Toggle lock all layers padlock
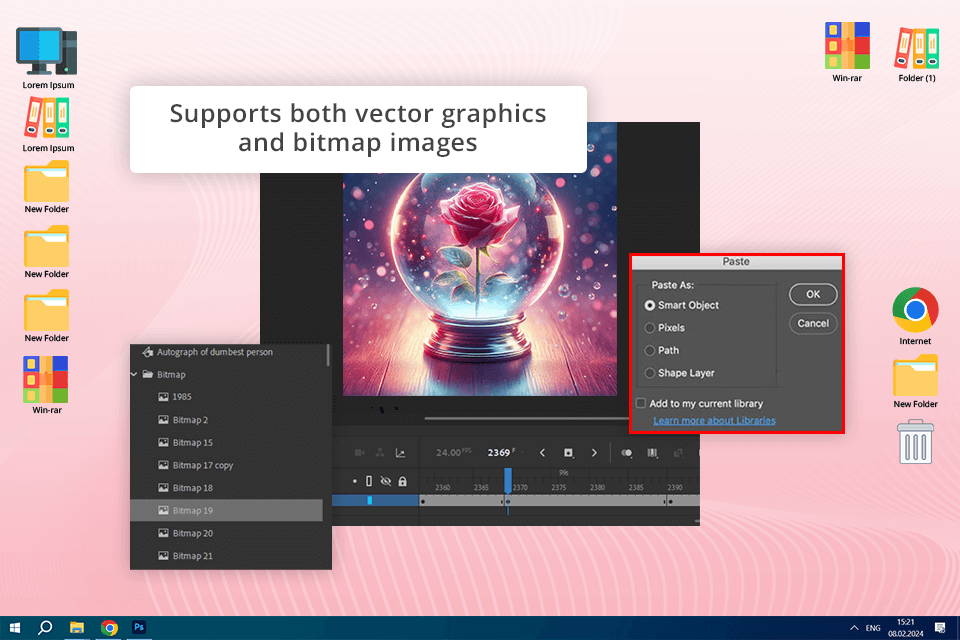This screenshot has width=960, height=640. [402, 481]
